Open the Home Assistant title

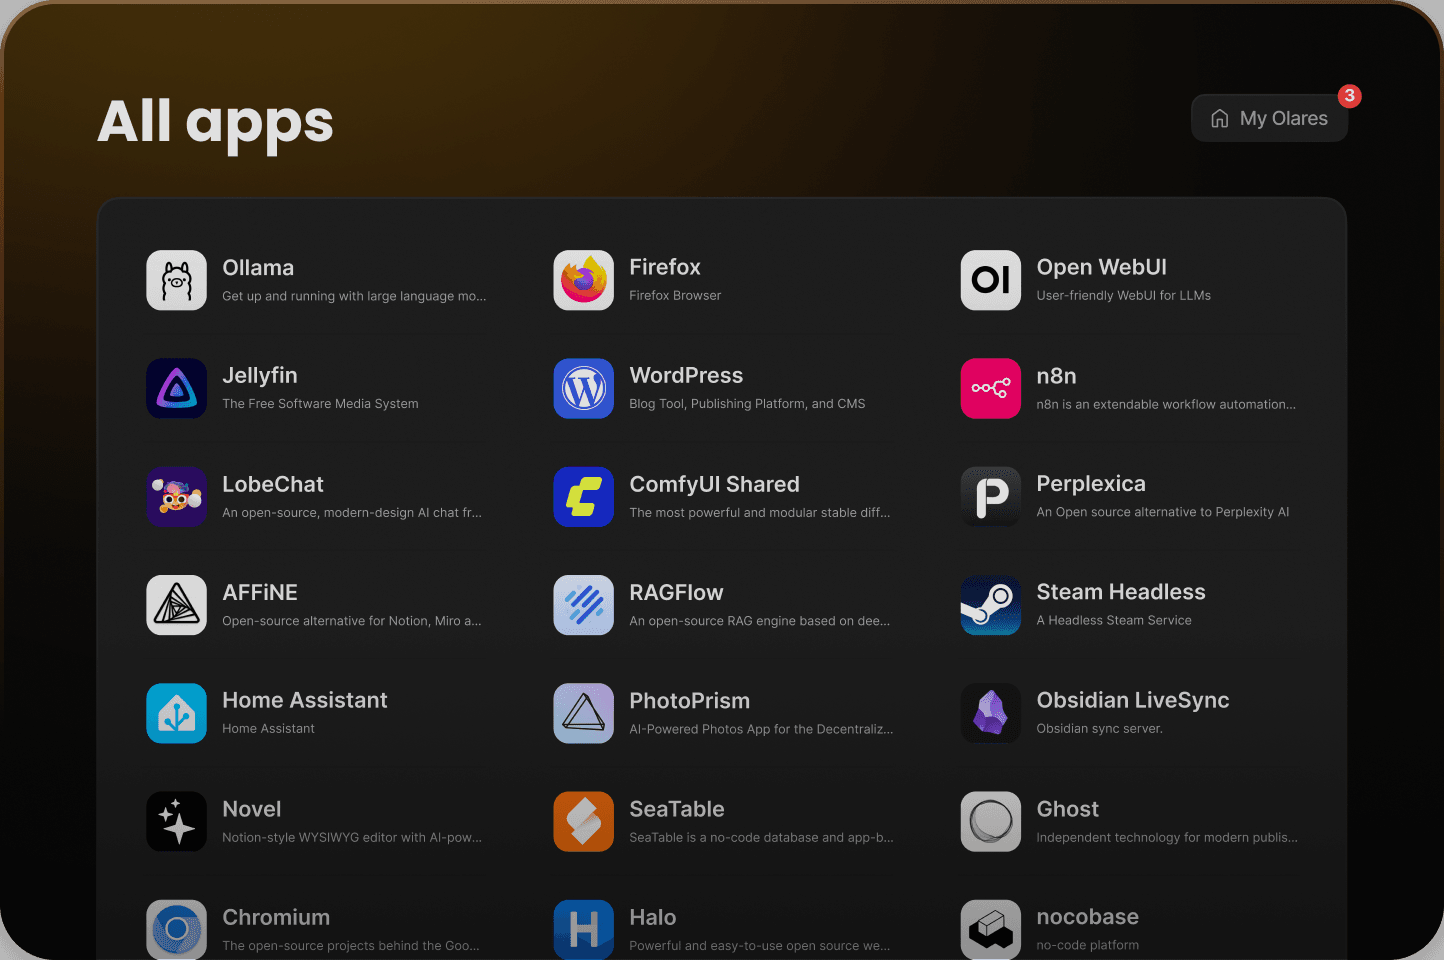tap(305, 700)
